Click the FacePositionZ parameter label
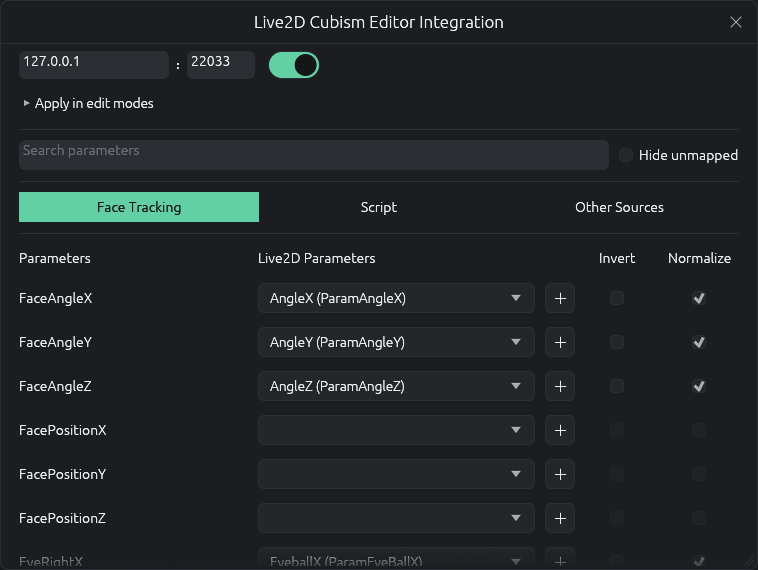758x570 pixels. tap(62, 518)
